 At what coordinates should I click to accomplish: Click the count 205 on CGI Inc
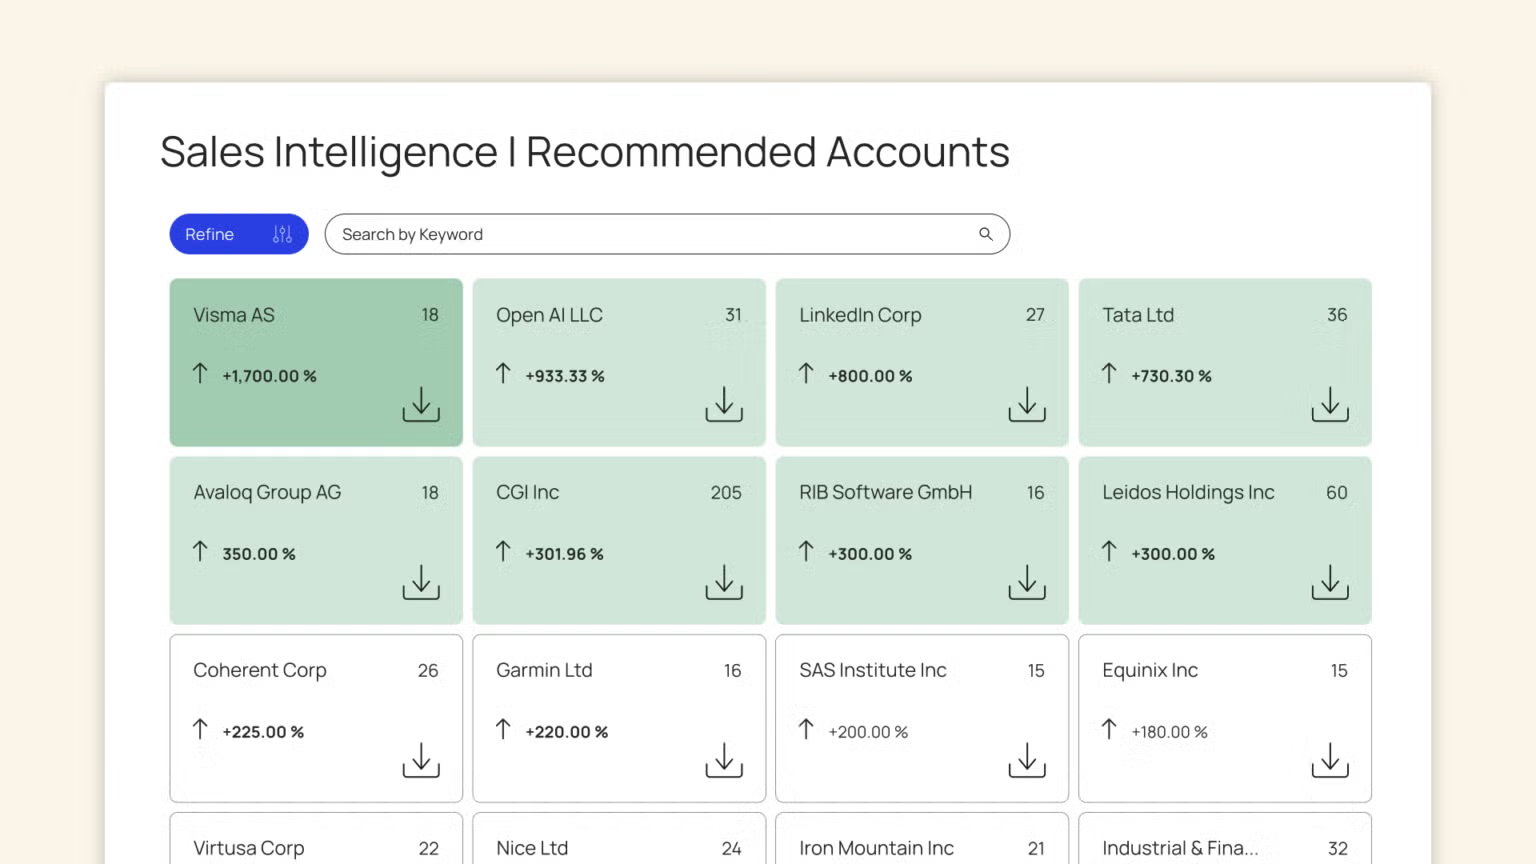[x=726, y=493]
